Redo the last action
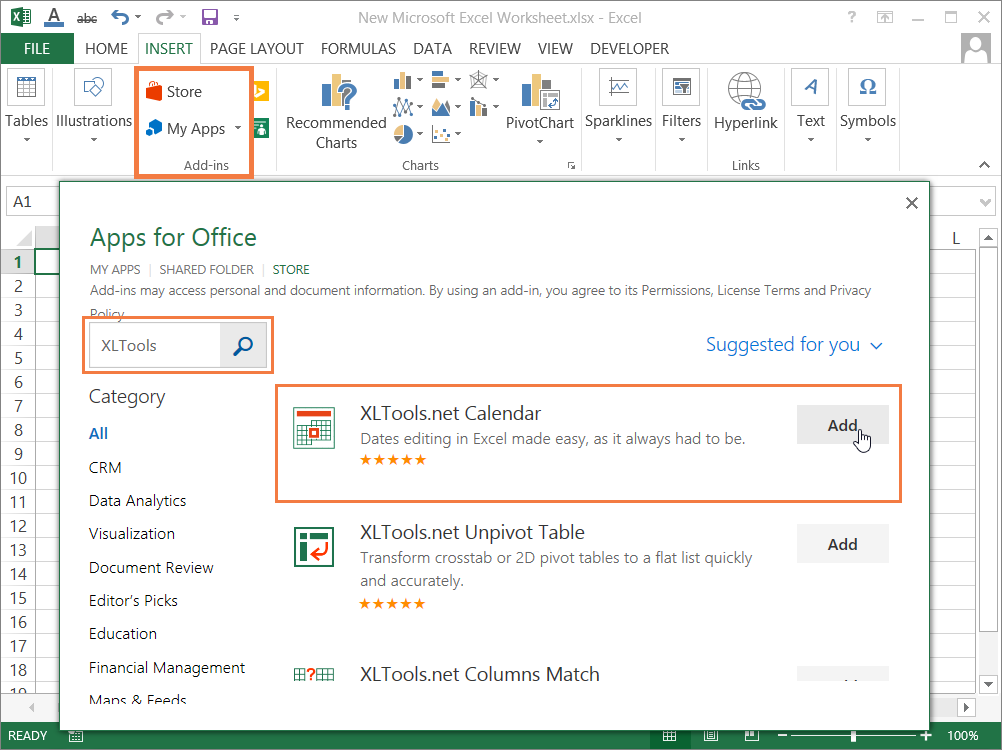This screenshot has height=750, width=1002. [164, 17]
